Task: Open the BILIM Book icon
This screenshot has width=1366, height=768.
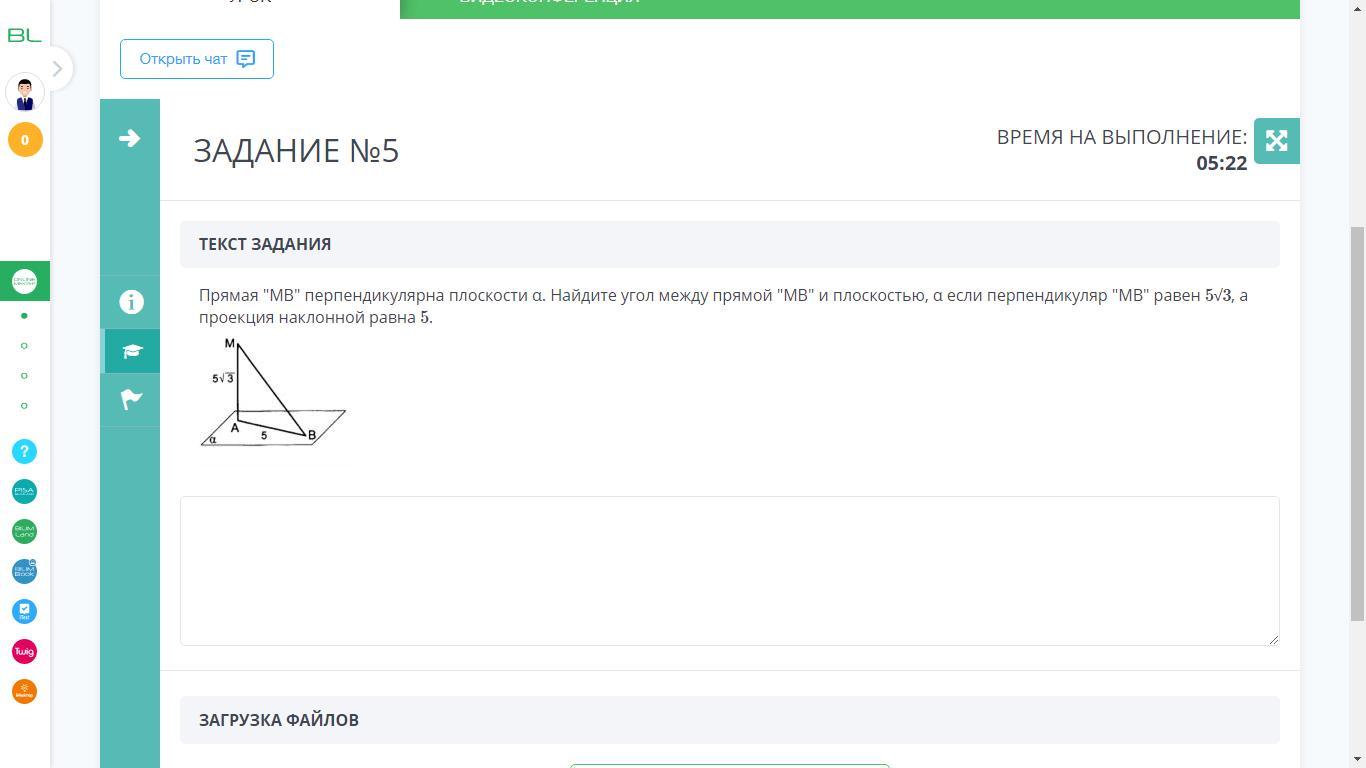Action: [x=24, y=572]
